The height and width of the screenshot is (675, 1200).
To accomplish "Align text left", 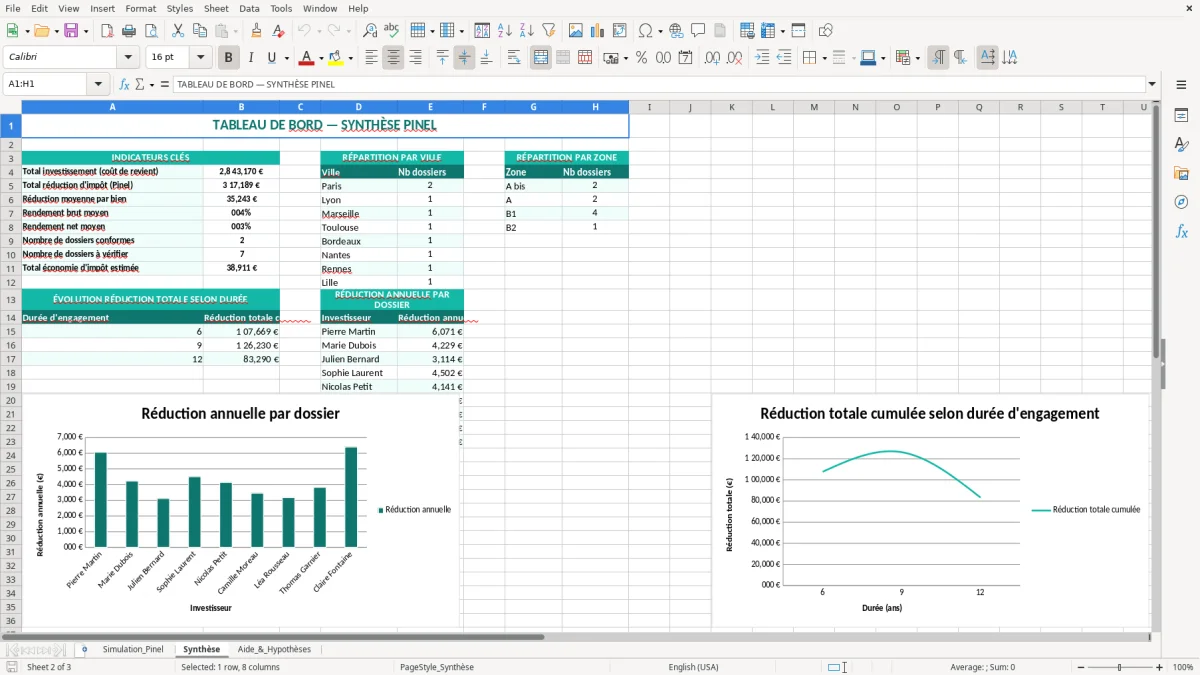I will click(371, 58).
